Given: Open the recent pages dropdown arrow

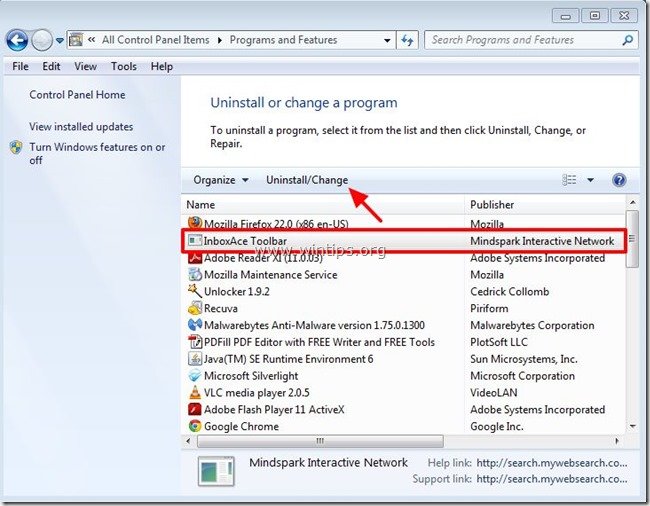Looking at the screenshot, I should [60, 41].
